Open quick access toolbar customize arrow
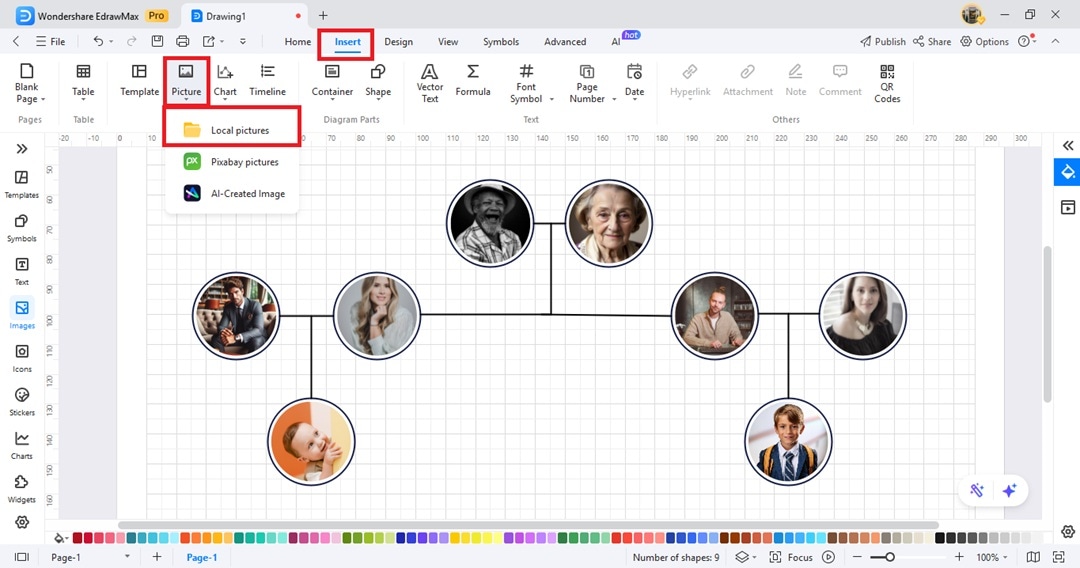Screen dimensions: 1080x568 coord(242,41)
